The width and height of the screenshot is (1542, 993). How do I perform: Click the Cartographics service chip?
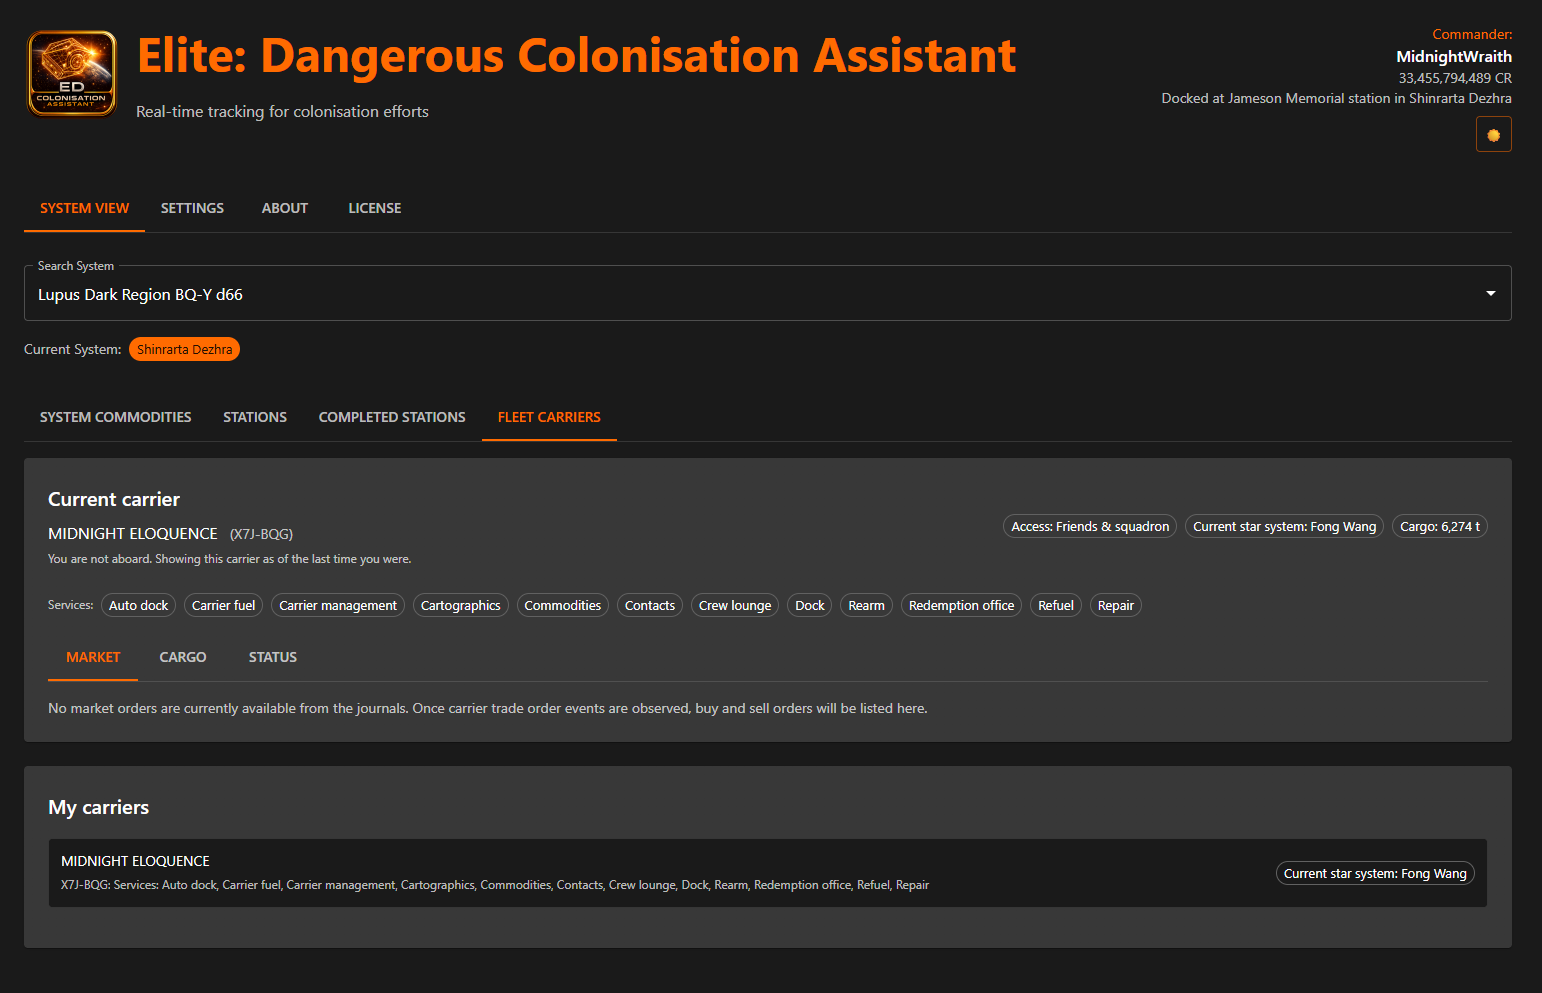click(x=461, y=605)
